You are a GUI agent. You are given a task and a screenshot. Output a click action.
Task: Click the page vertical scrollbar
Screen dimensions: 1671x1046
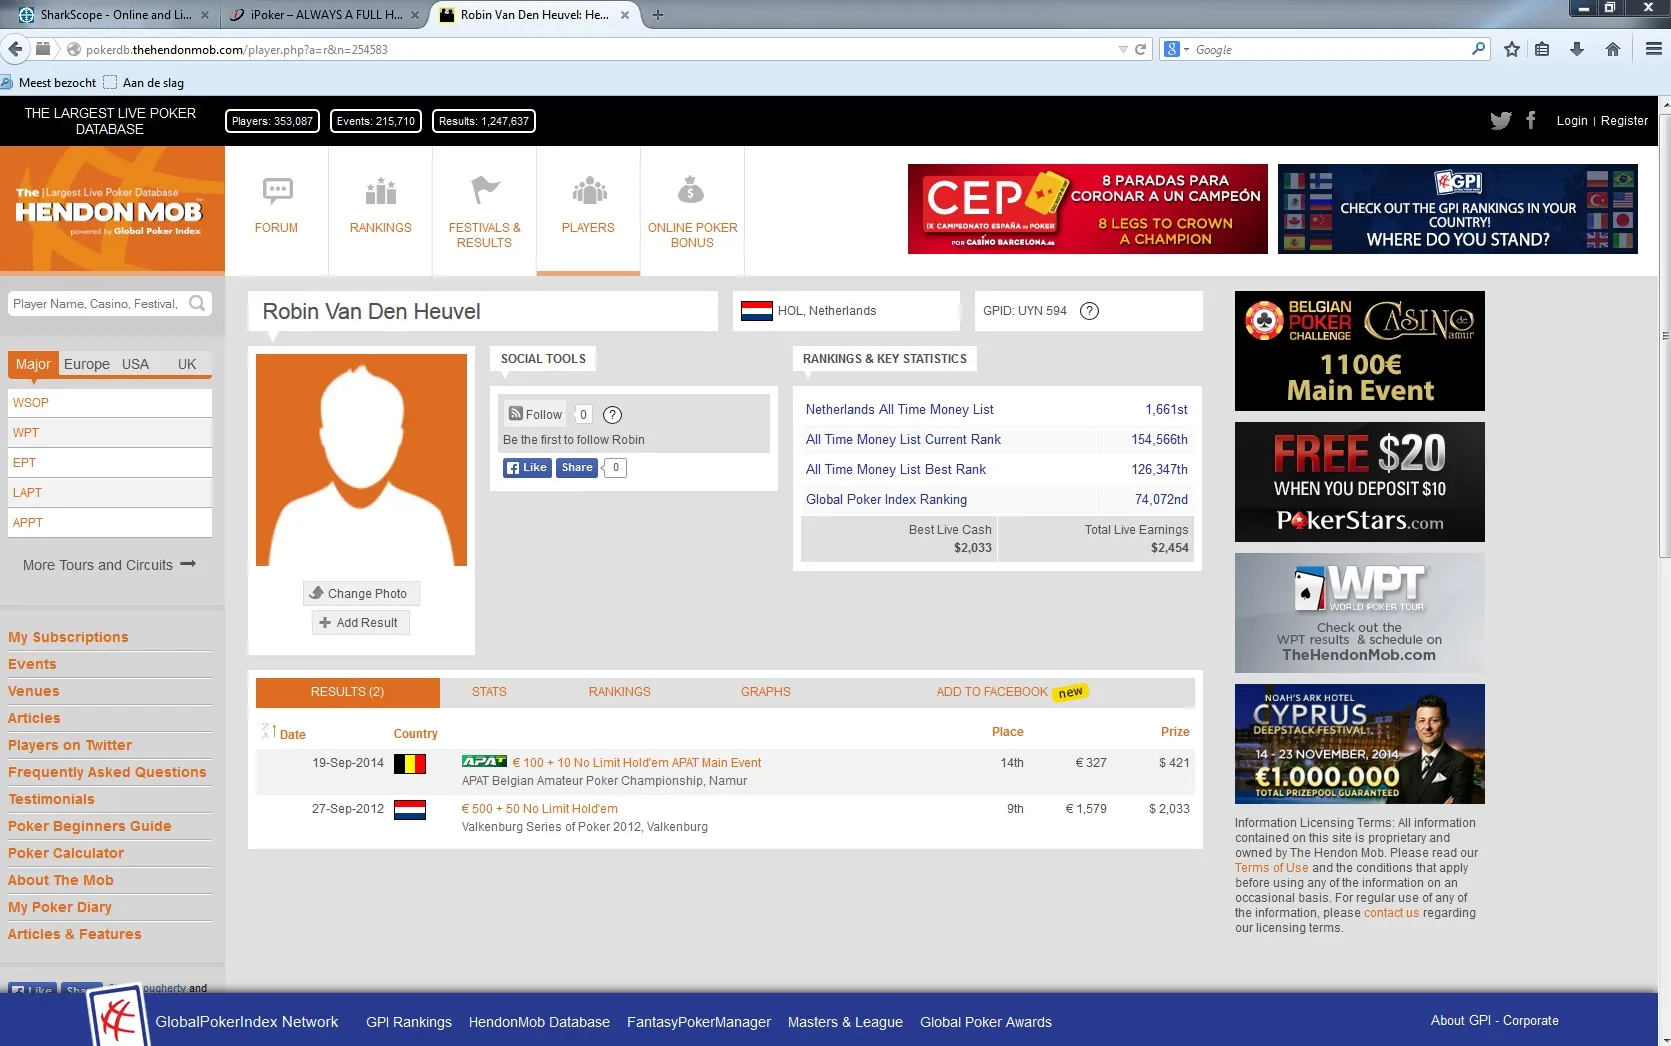tap(1664, 335)
